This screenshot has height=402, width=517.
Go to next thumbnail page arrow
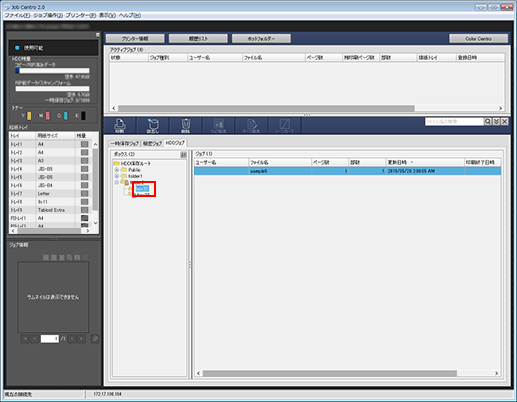pos(72,339)
